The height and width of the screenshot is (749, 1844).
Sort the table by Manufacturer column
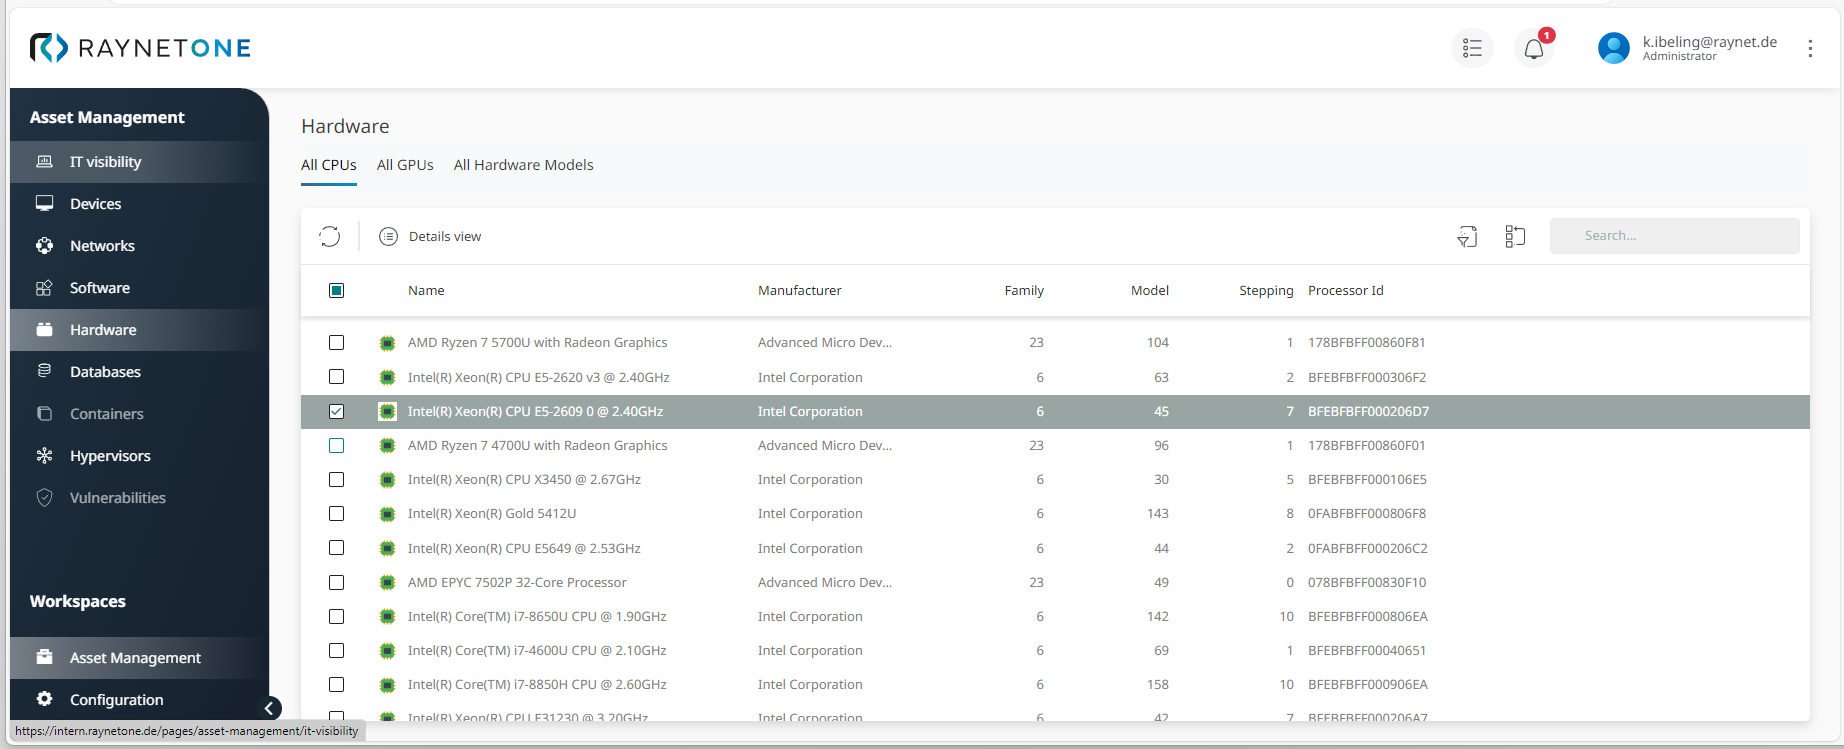pos(799,290)
